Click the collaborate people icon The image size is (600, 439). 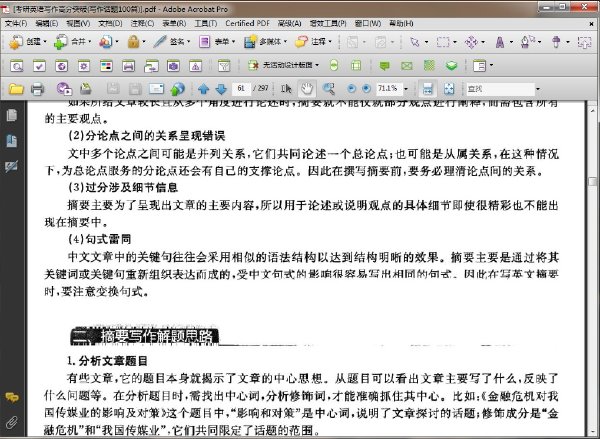point(108,42)
